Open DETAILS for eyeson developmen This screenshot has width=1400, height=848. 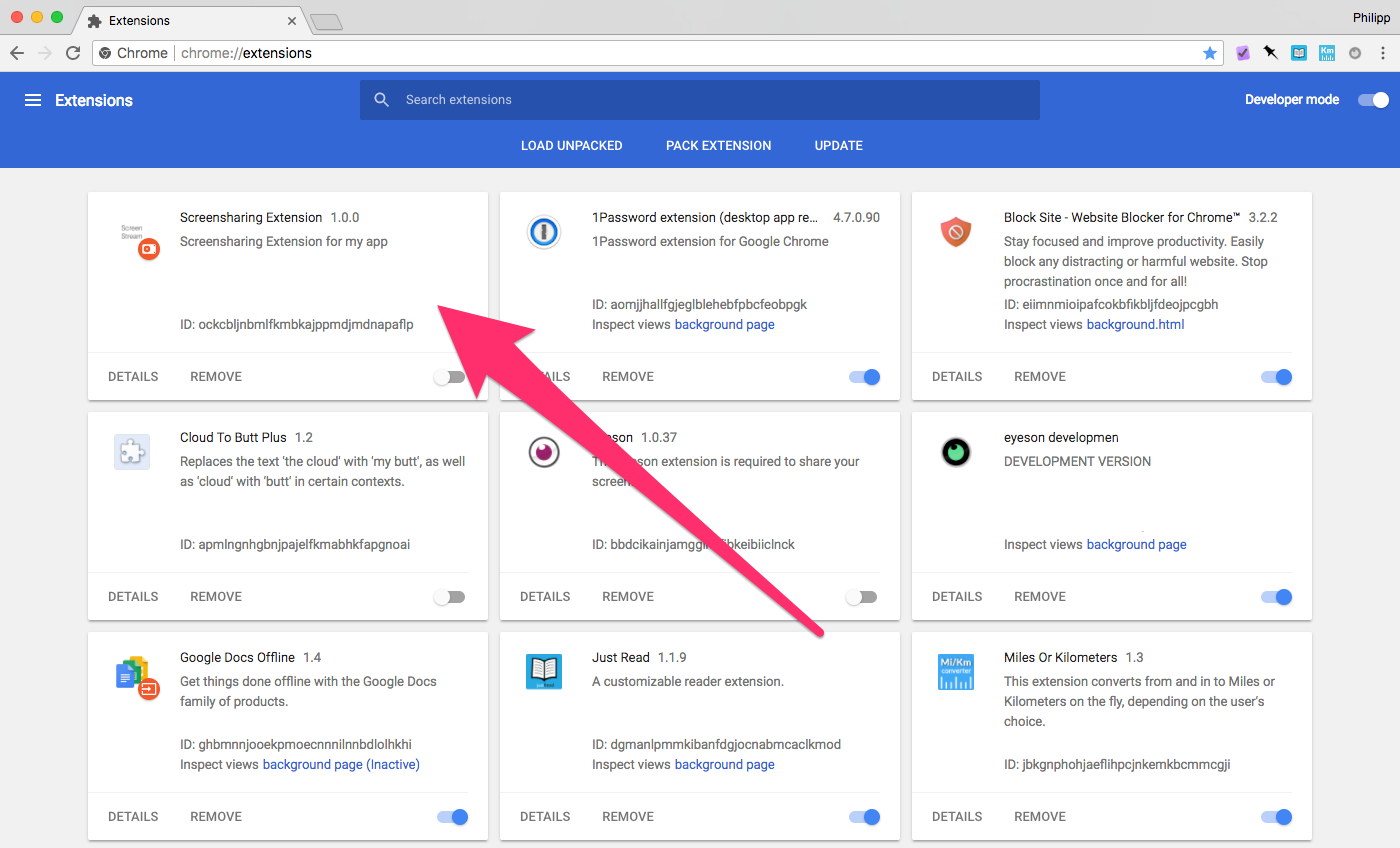957,597
